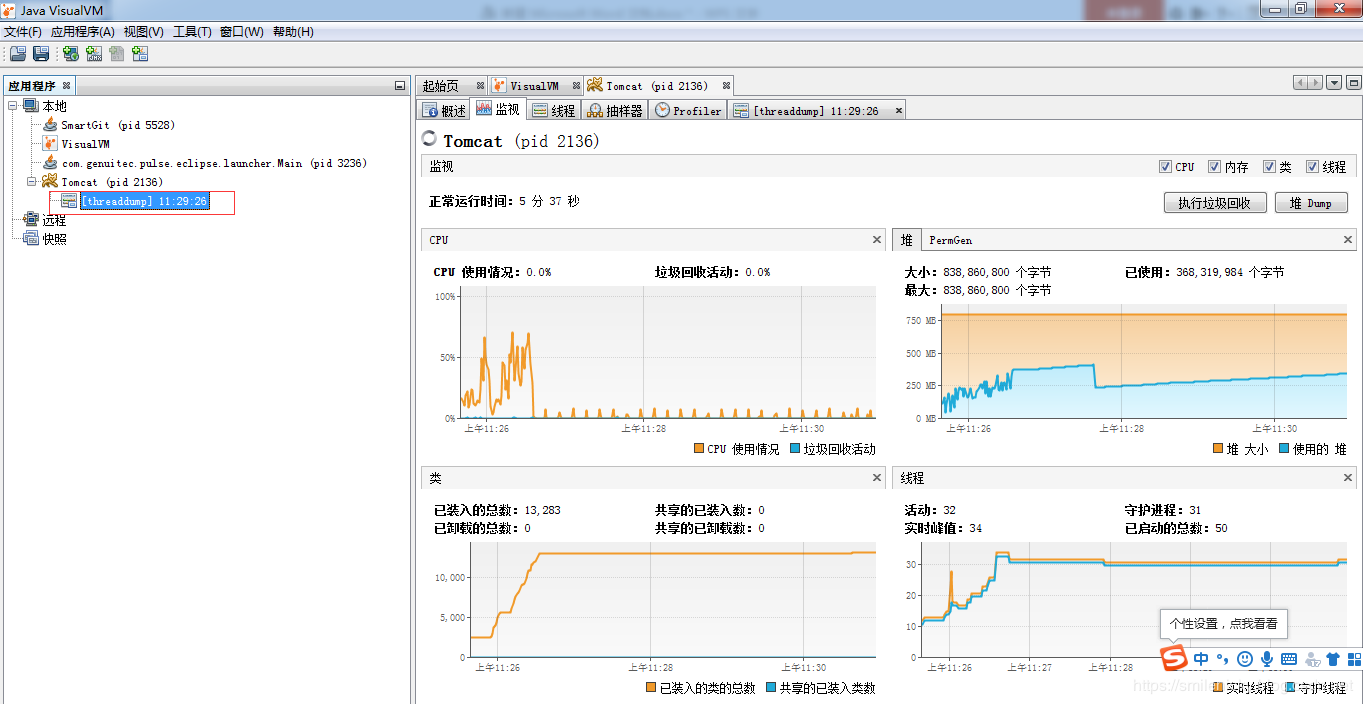Click the 个性设置，点我看看 tooltip
Image resolution: width=1363 pixels, height=704 pixels.
[1223, 623]
